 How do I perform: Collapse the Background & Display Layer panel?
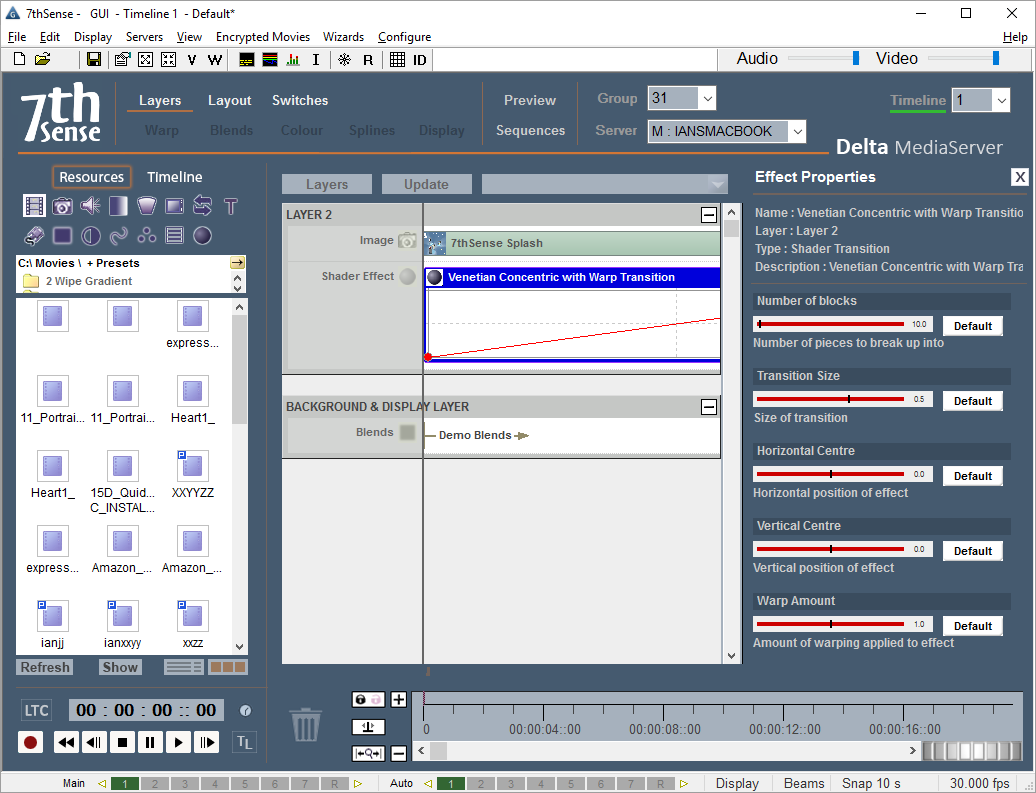[709, 407]
